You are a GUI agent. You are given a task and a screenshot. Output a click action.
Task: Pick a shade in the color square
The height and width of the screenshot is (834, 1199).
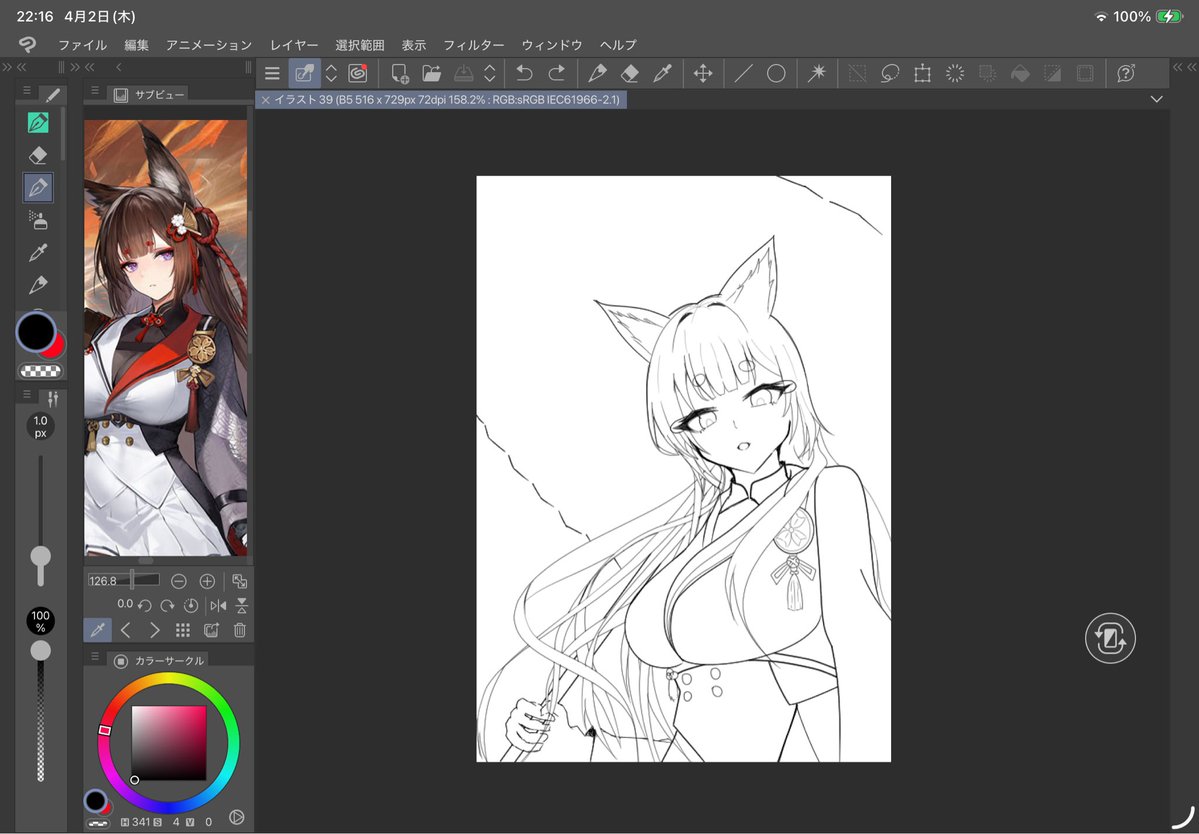tap(169, 742)
